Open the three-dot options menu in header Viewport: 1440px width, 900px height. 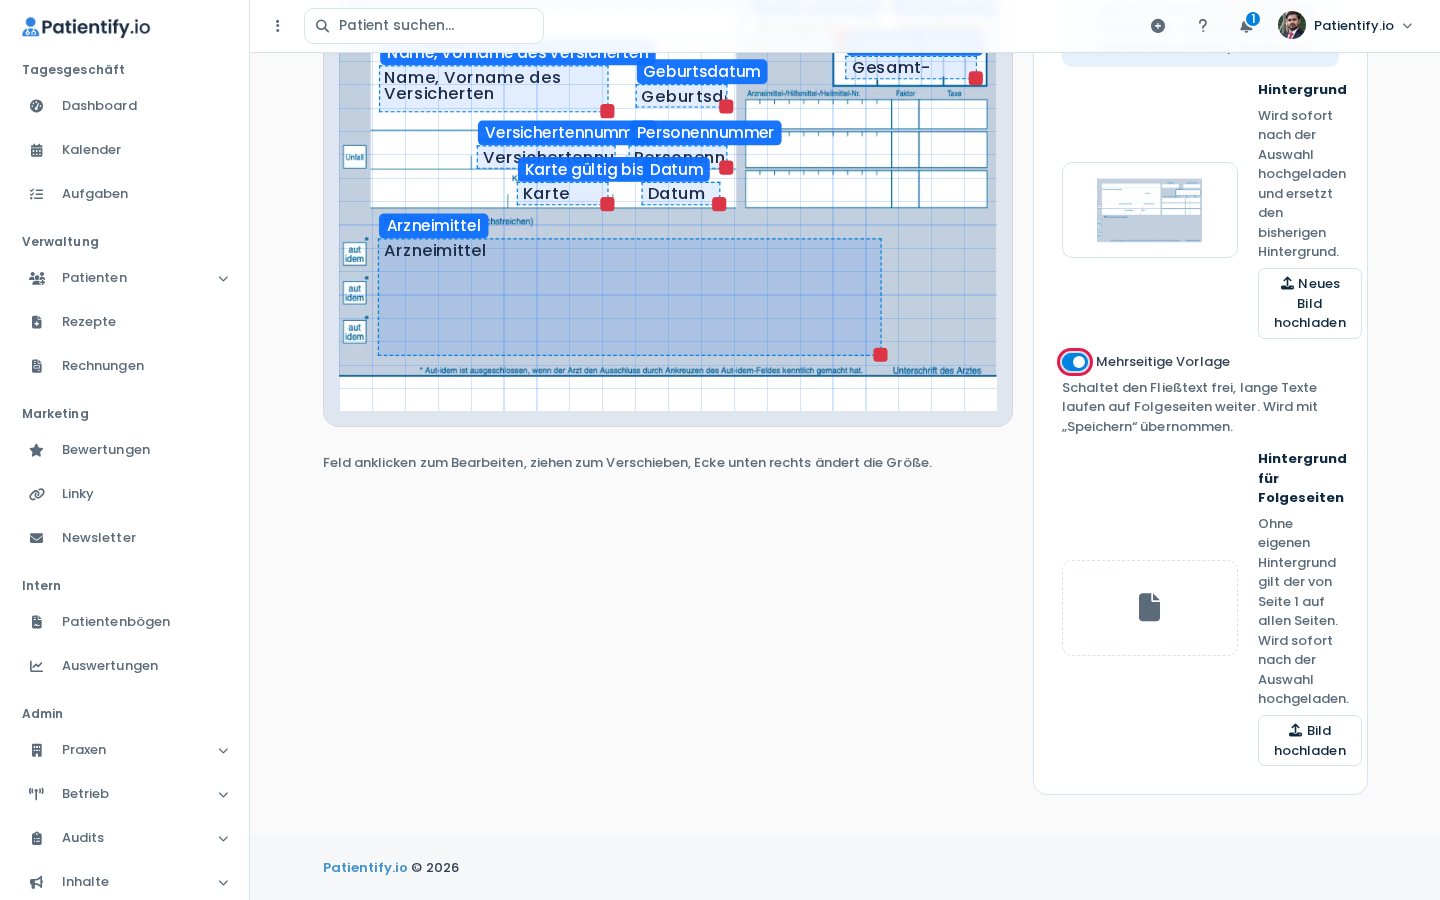coord(278,26)
